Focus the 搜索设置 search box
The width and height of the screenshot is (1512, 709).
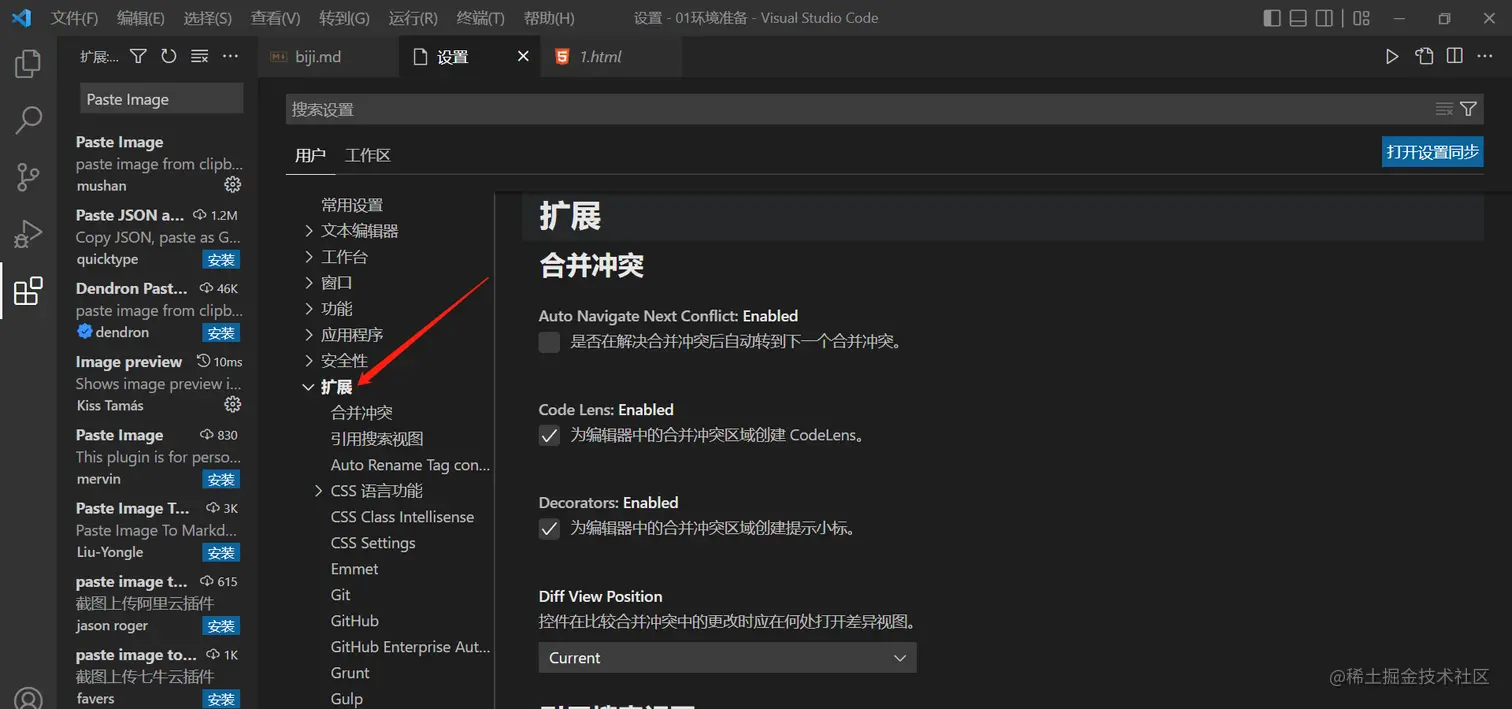tap(860, 109)
